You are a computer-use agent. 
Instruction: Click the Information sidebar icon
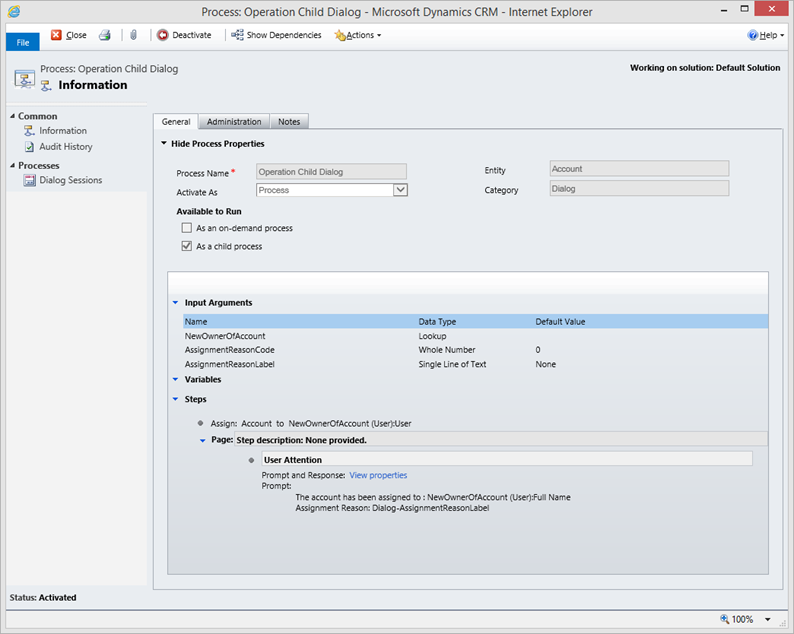tap(29, 131)
